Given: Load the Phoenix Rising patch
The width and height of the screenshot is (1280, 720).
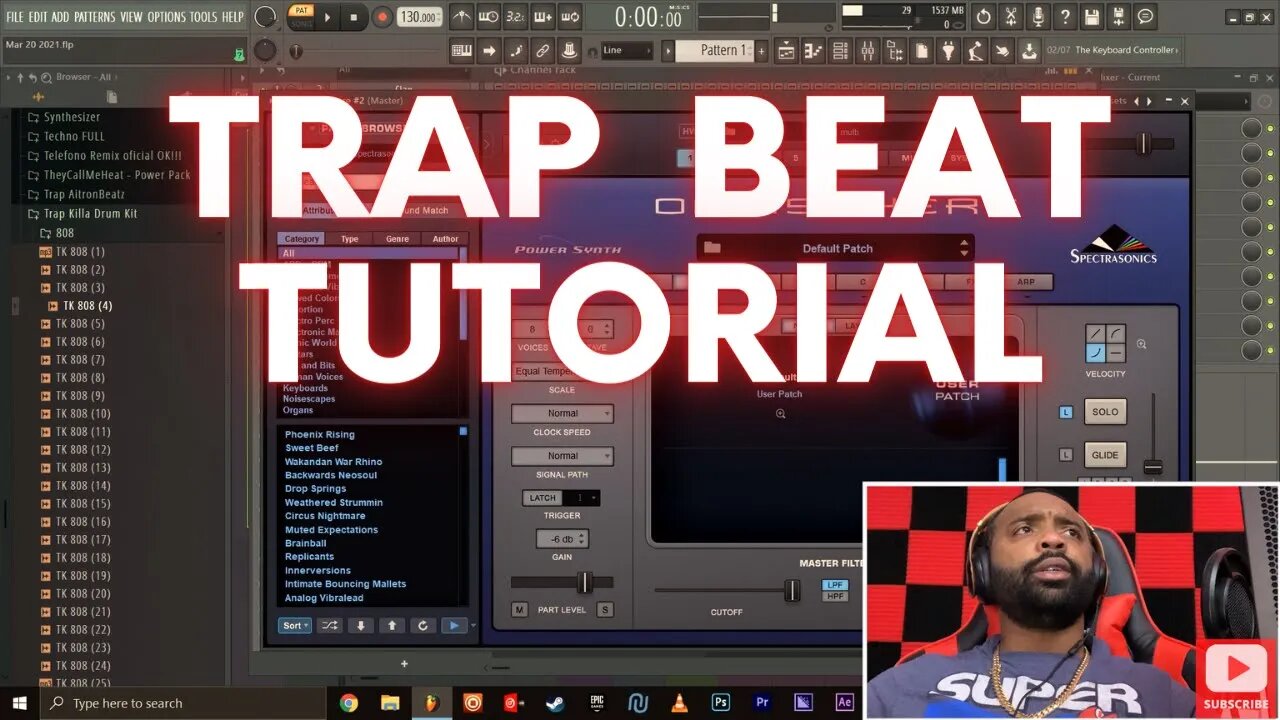Looking at the screenshot, I should point(319,434).
